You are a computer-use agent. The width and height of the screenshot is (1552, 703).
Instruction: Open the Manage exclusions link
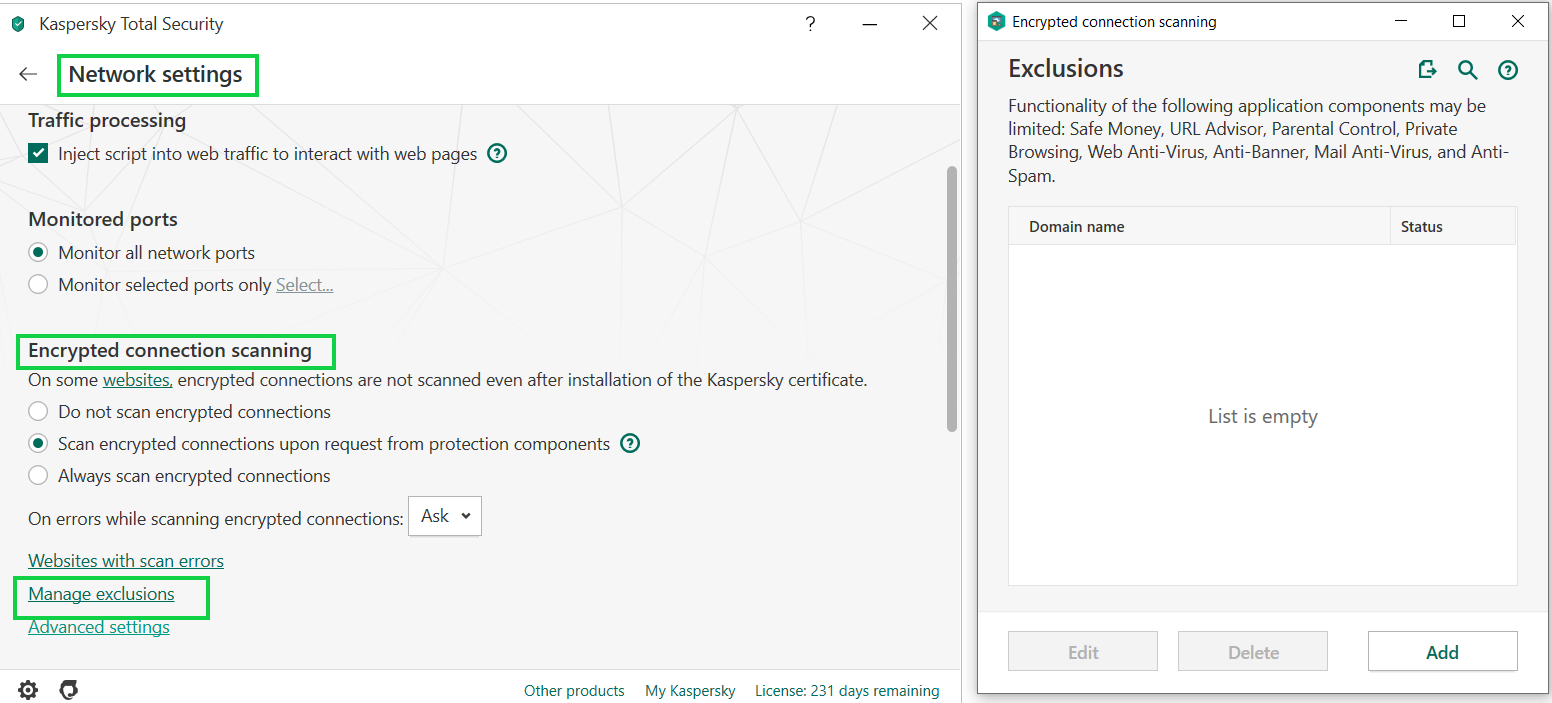point(101,594)
